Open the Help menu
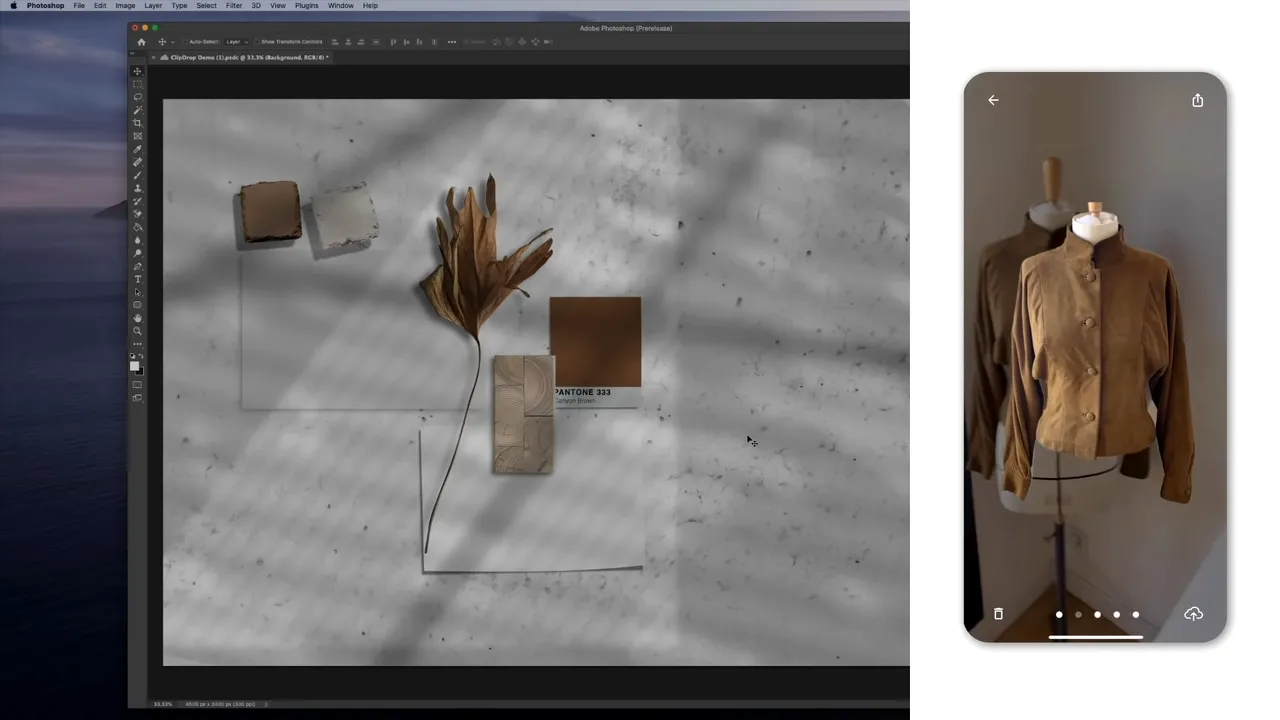Viewport: 1280px width, 720px height. point(370,6)
